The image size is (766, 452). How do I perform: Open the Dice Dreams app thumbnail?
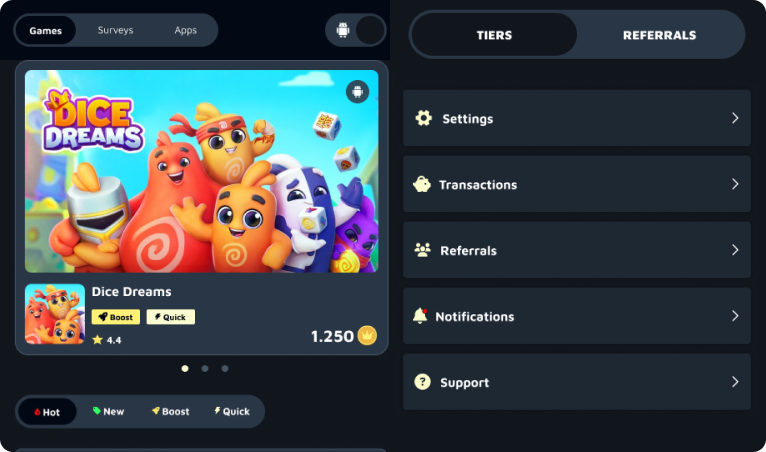[x=55, y=314]
